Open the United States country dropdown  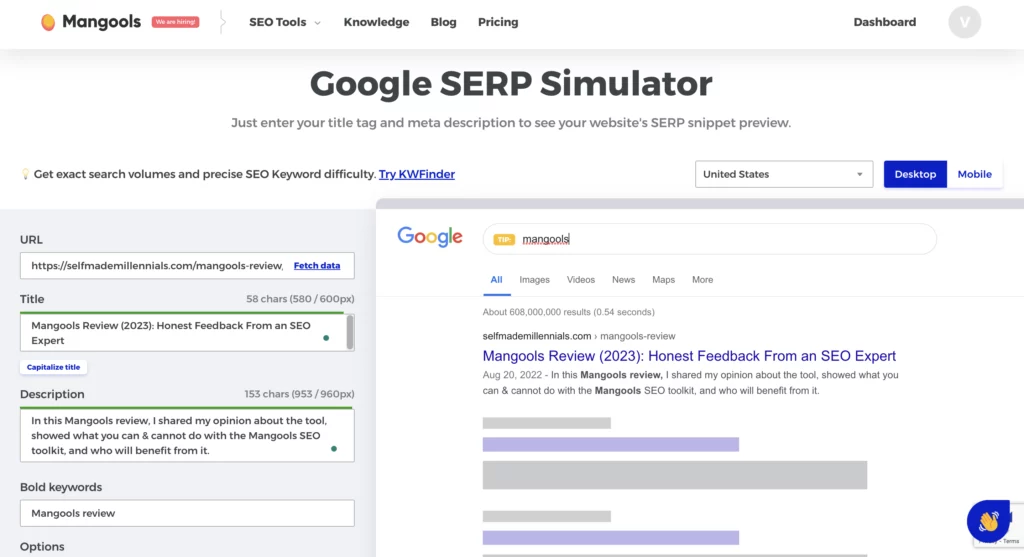click(784, 174)
